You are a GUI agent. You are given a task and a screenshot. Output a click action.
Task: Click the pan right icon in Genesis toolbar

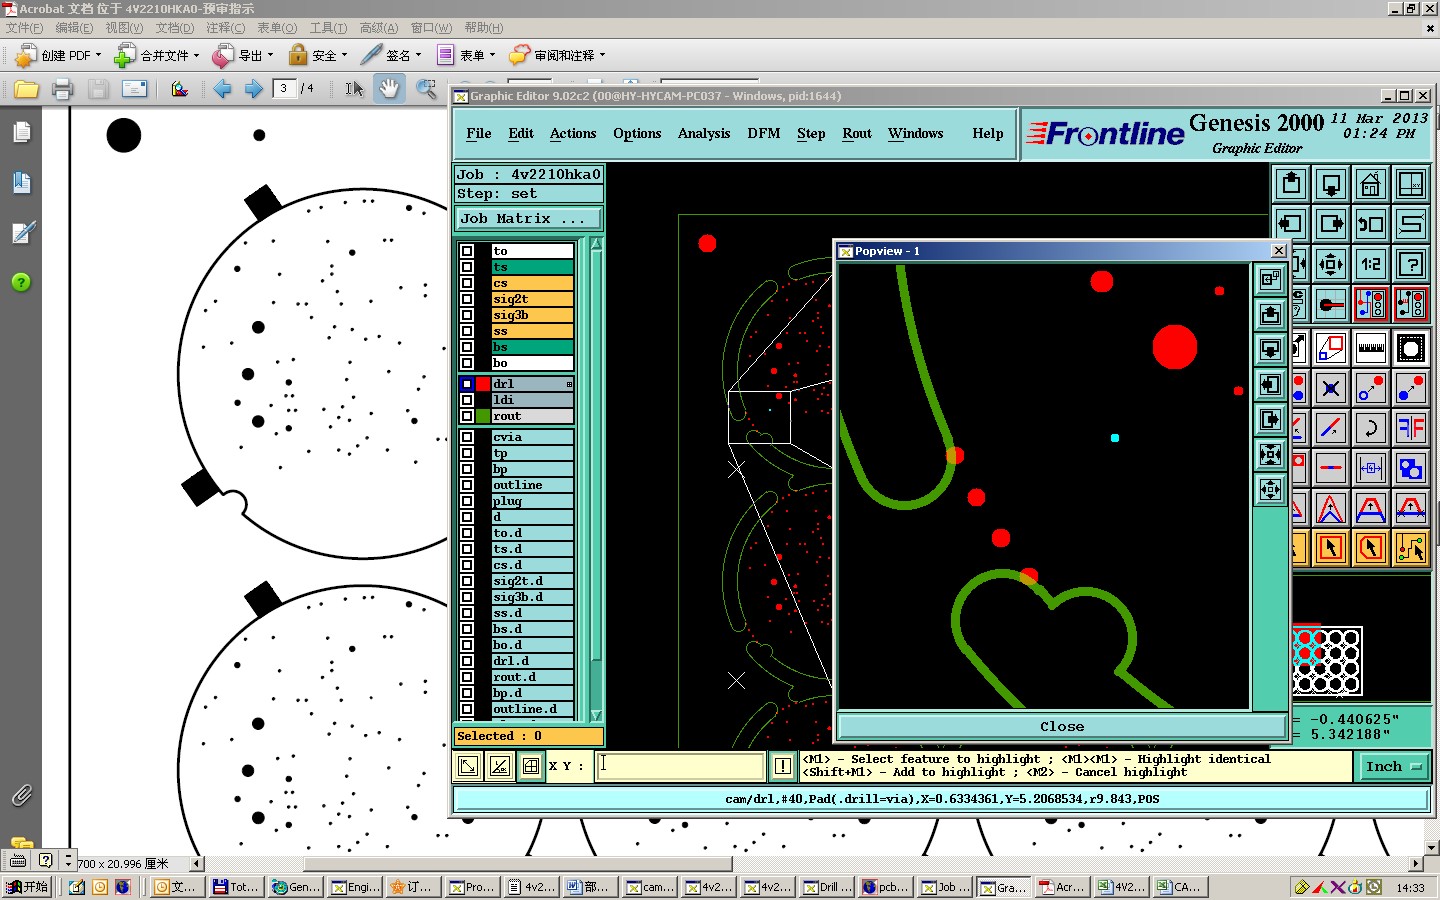click(1331, 224)
